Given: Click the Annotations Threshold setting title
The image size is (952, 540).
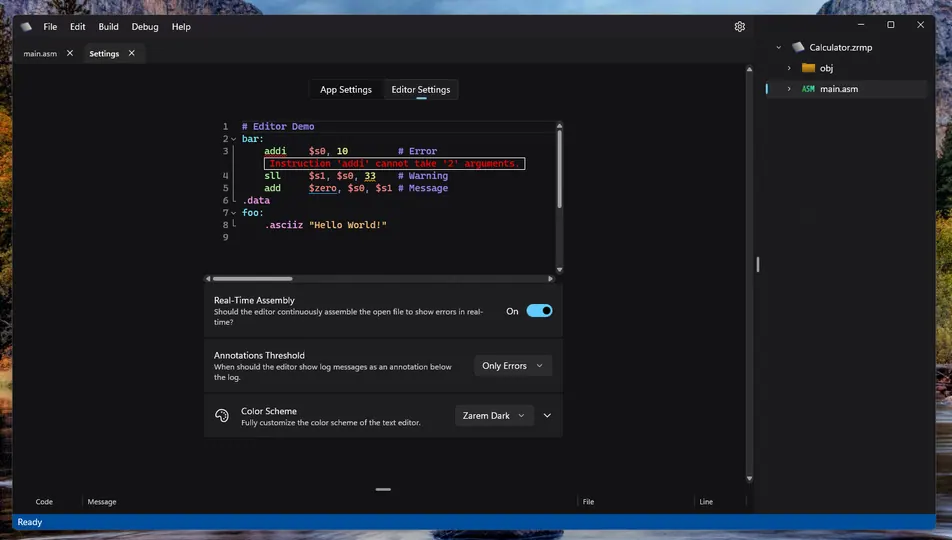Looking at the screenshot, I should (x=259, y=355).
